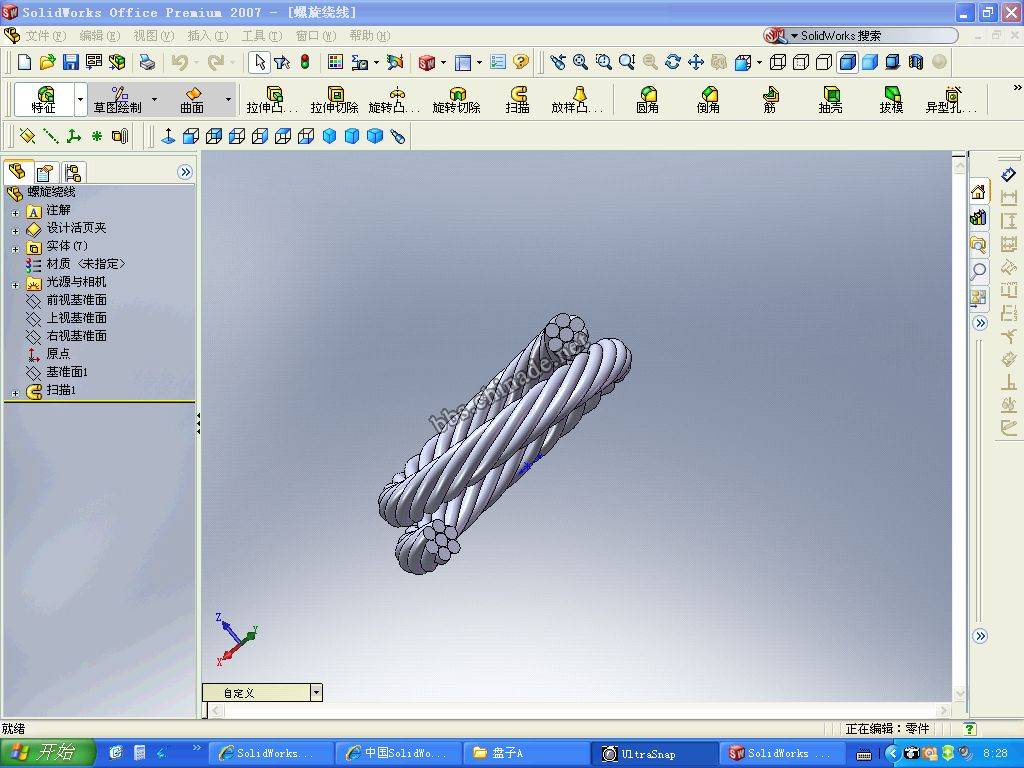Switch to wireframe display style
The height and width of the screenshot is (768, 1024).
click(778, 62)
